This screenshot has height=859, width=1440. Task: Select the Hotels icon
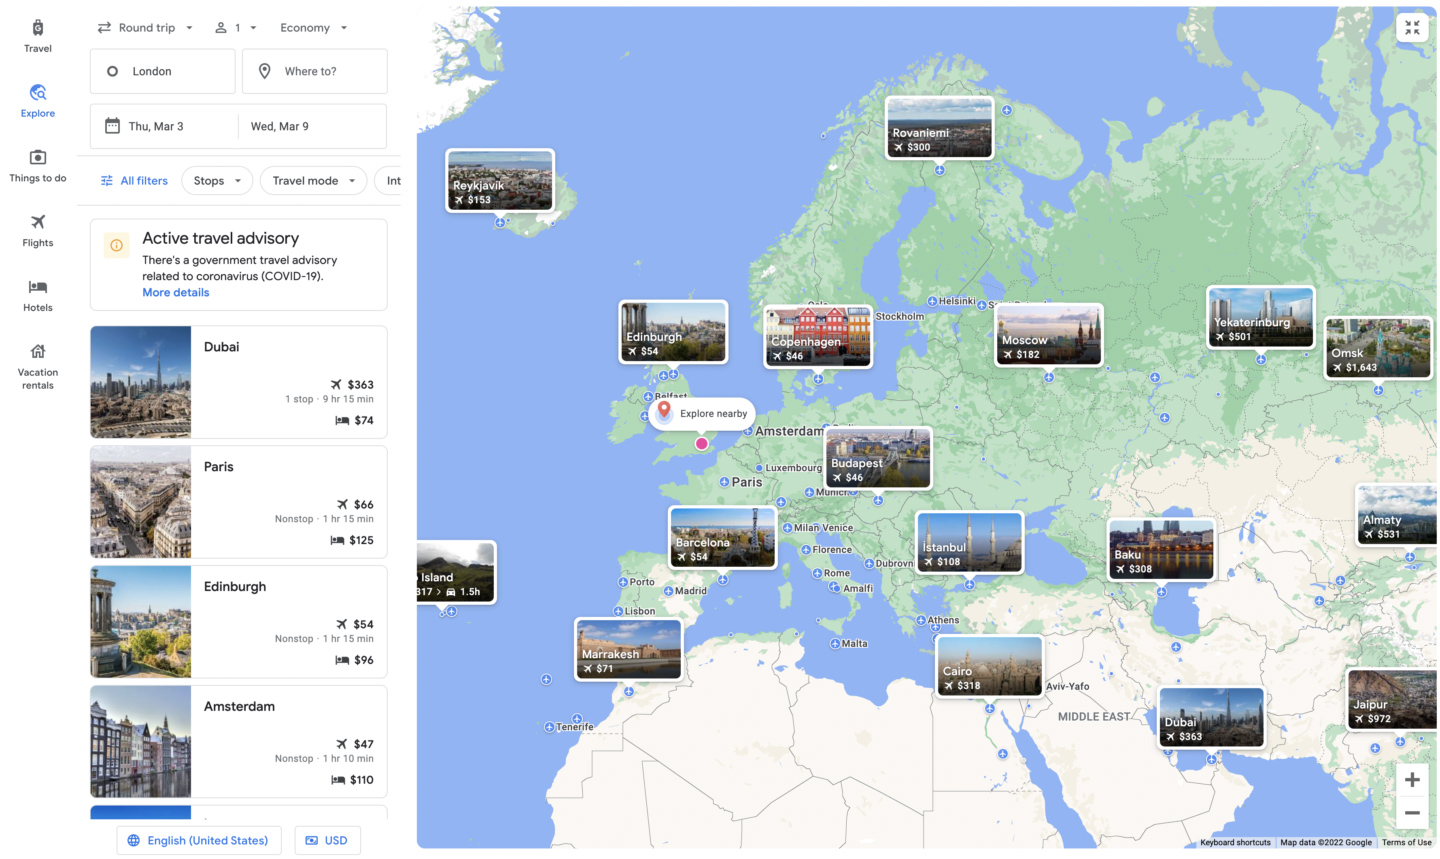[x=37, y=294]
